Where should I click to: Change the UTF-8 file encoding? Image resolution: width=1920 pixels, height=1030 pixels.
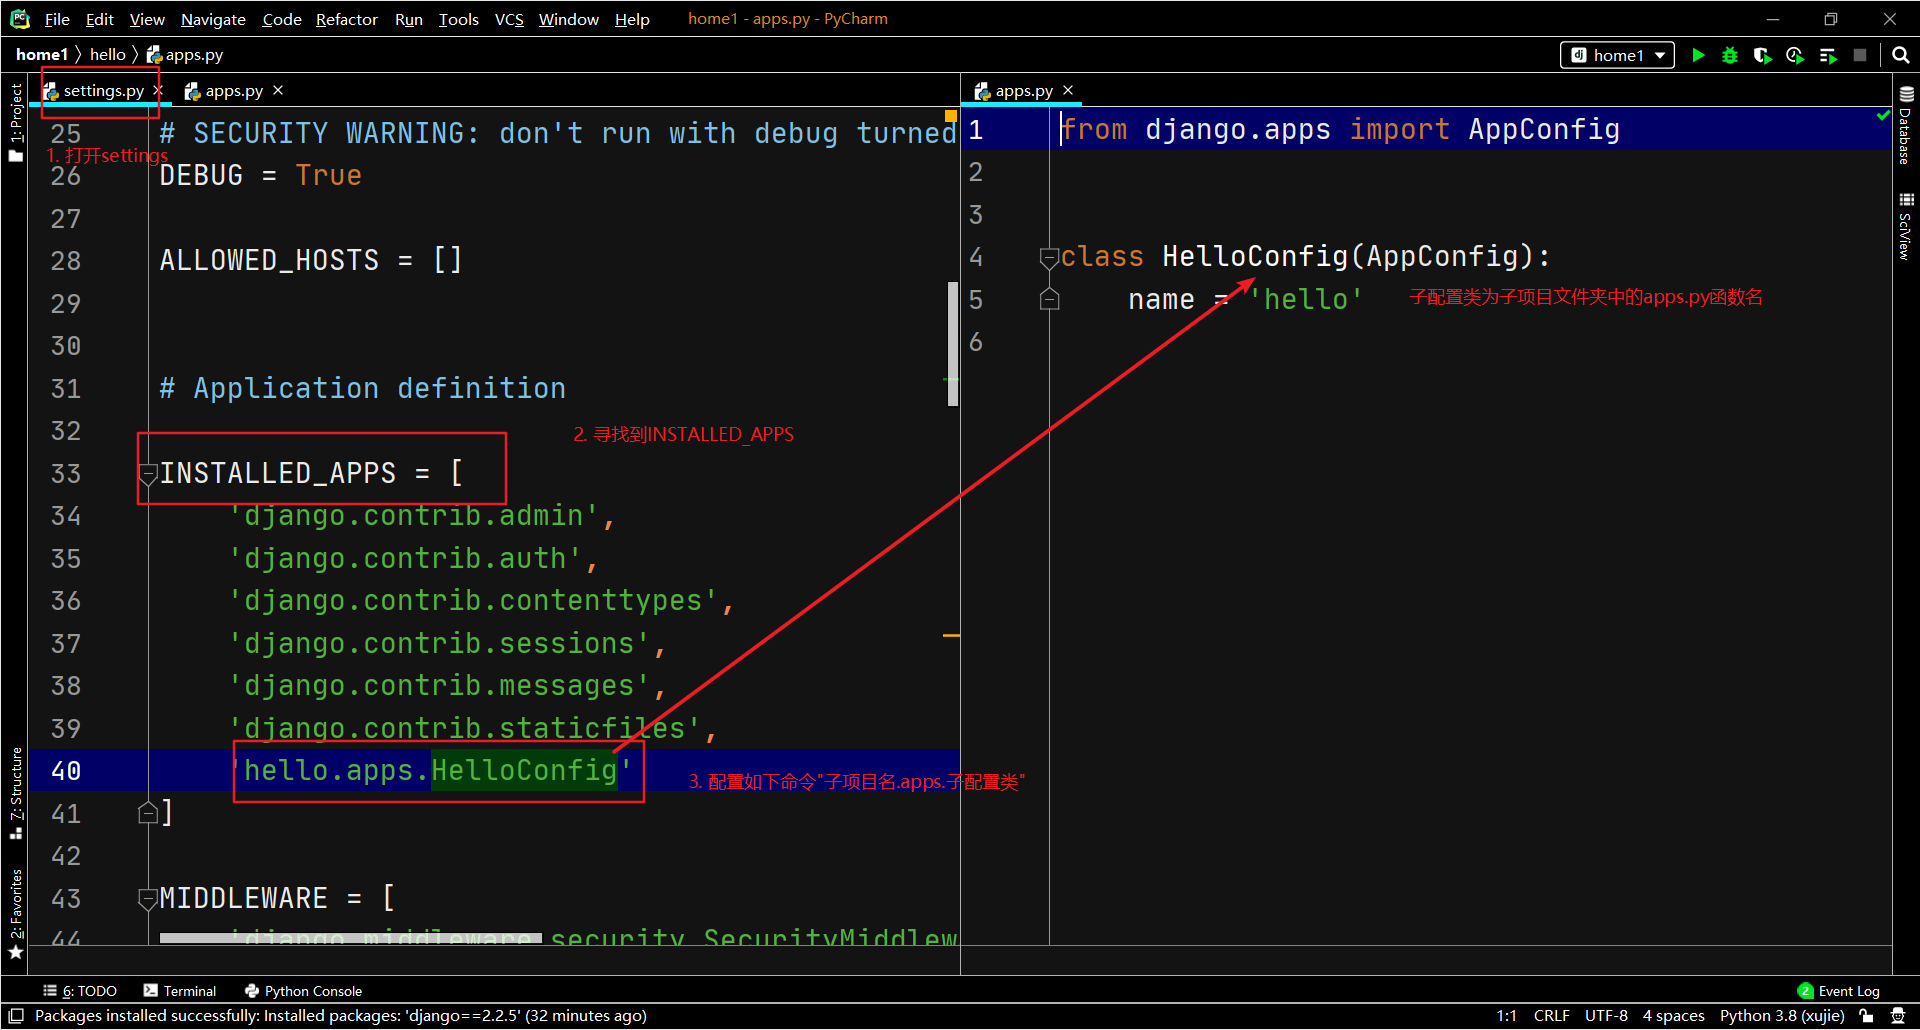click(1606, 1016)
